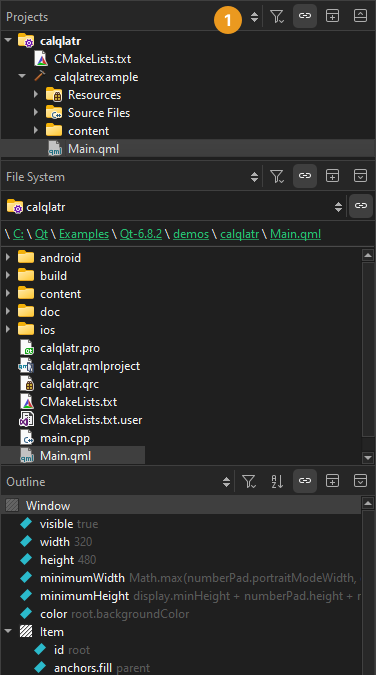
Task: Expand the android folder
Action: click(x=8, y=257)
